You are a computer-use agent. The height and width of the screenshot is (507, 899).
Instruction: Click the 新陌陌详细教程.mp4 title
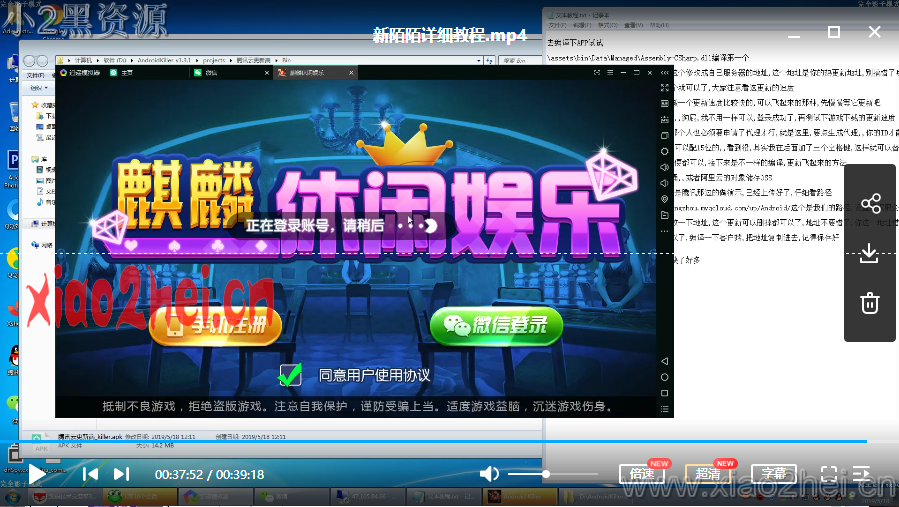pos(450,36)
